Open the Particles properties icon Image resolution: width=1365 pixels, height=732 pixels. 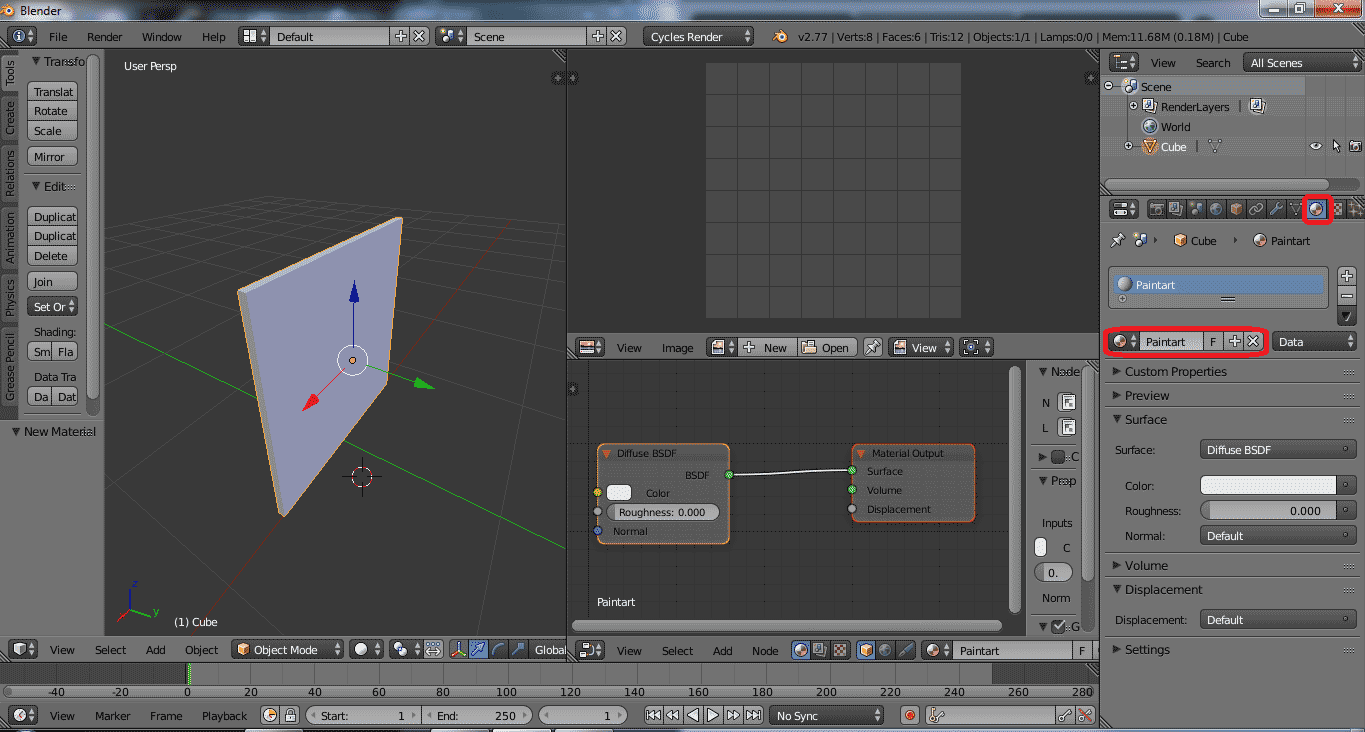pyautogui.click(x=1356, y=208)
